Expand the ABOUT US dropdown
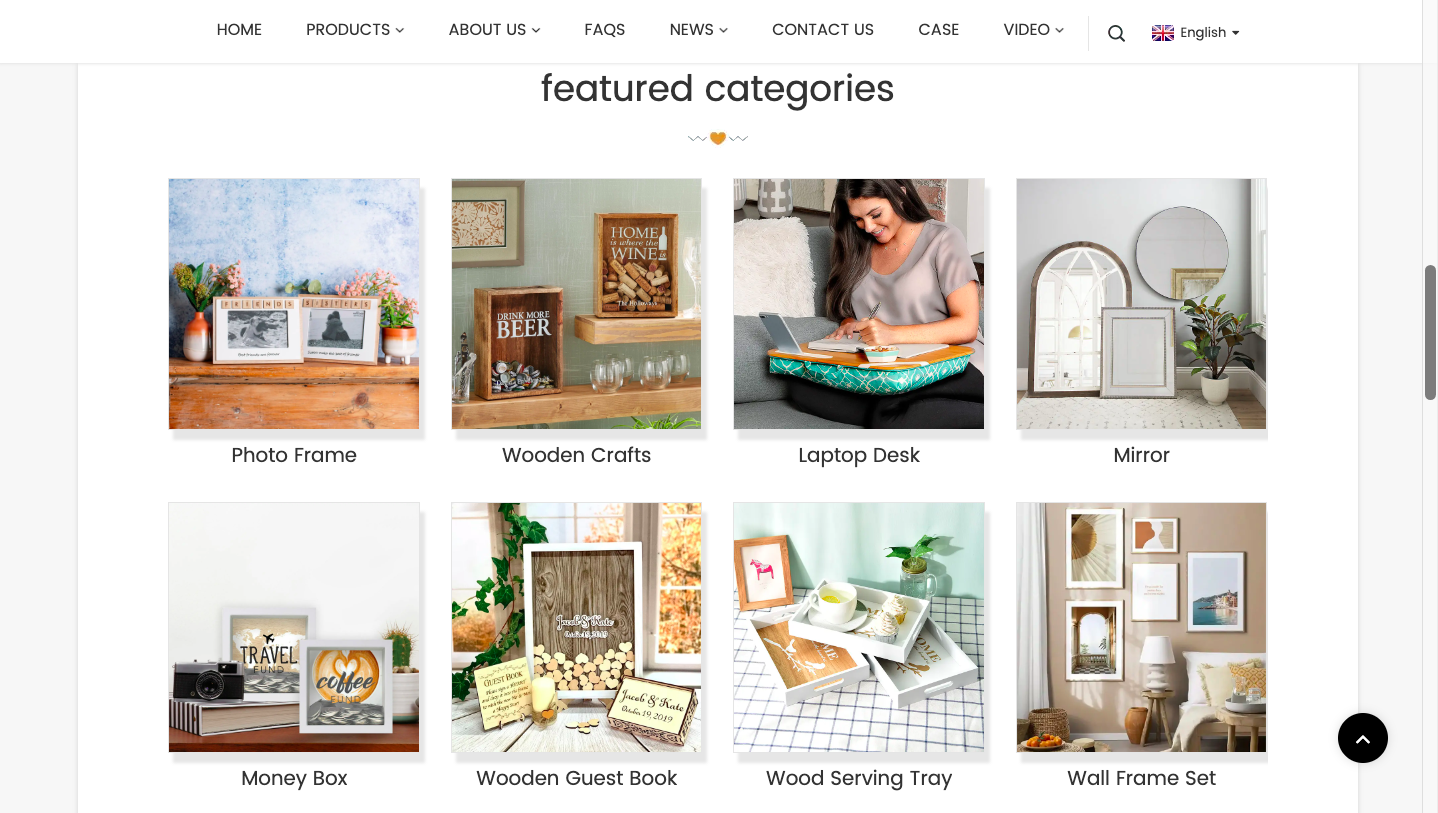 494,30
